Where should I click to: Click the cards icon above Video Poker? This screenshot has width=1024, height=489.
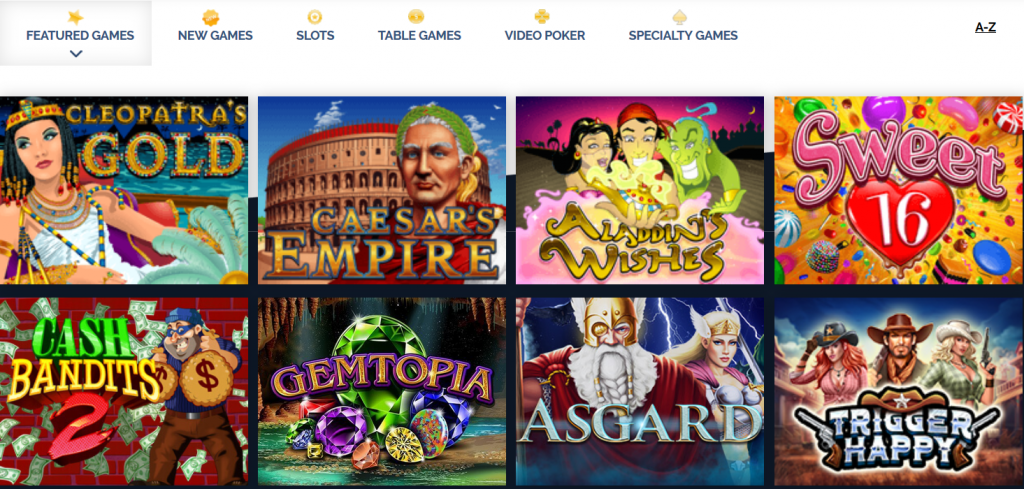541,18
